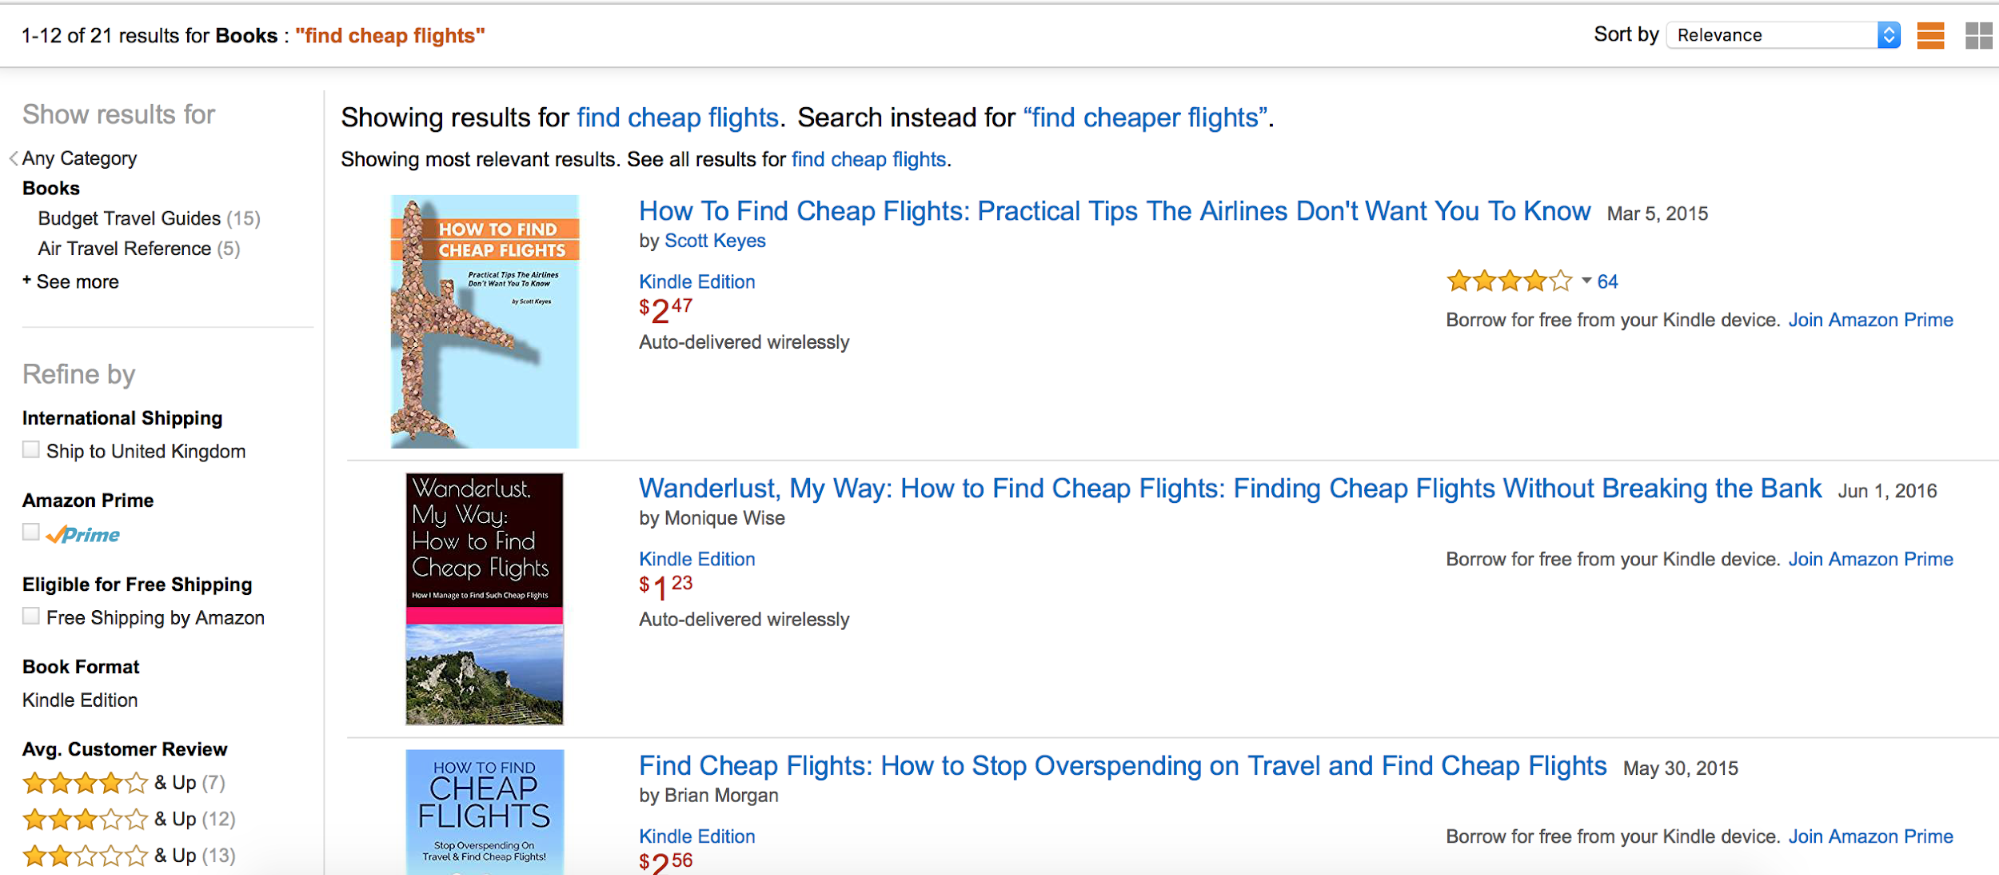The image size is (1999, 875).
Task: Open author Scott Keyes link
Action: (715, 241)
